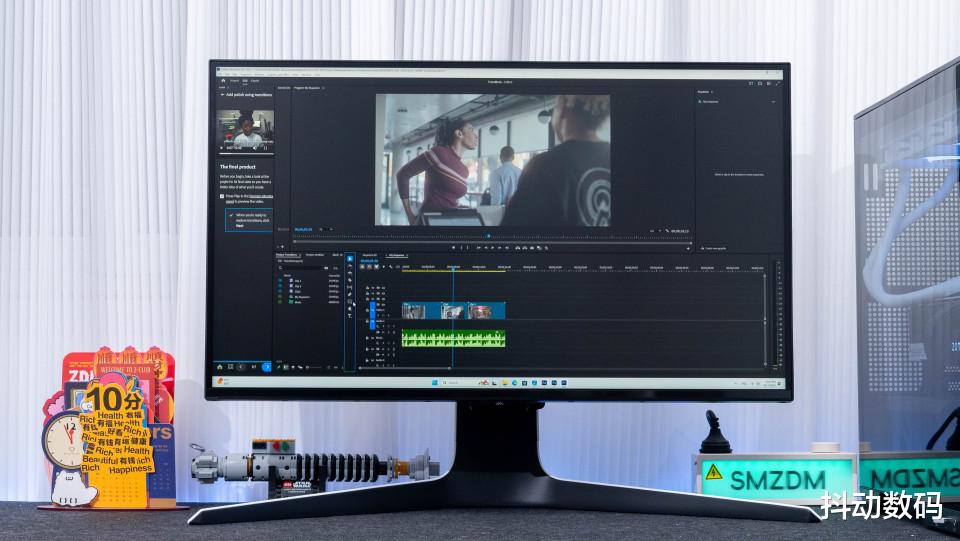
Task: Click the Export Frame camera button
Action: click(x=532, y=247)
